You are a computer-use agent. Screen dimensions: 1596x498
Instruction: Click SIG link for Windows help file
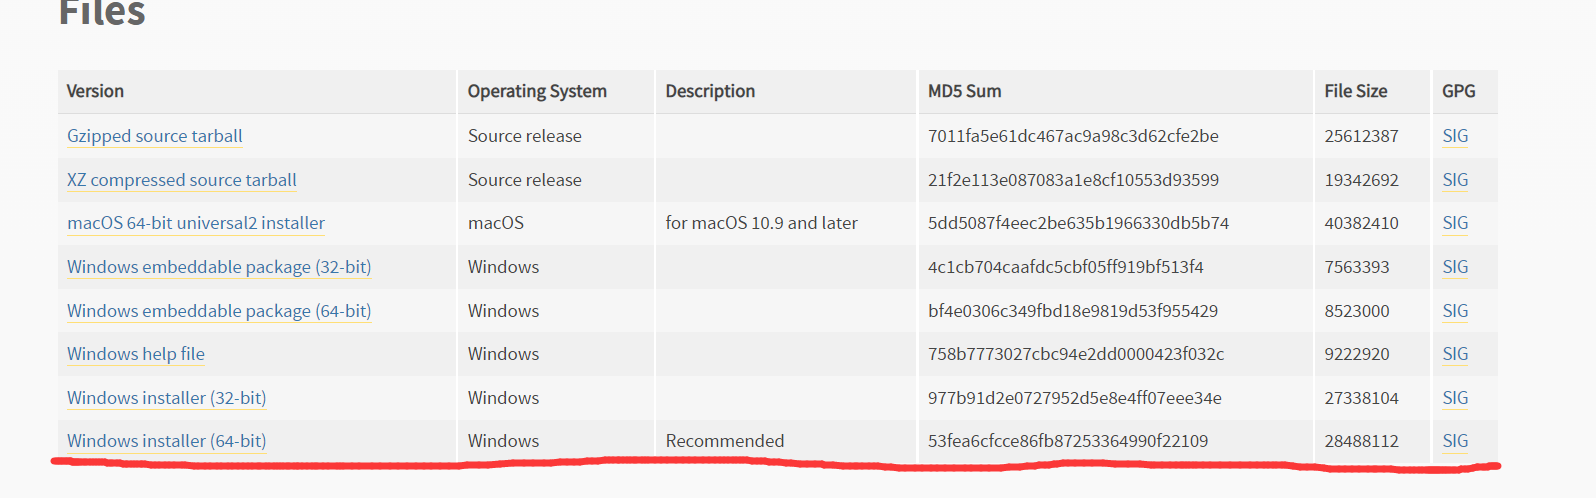pos(1455,354)
